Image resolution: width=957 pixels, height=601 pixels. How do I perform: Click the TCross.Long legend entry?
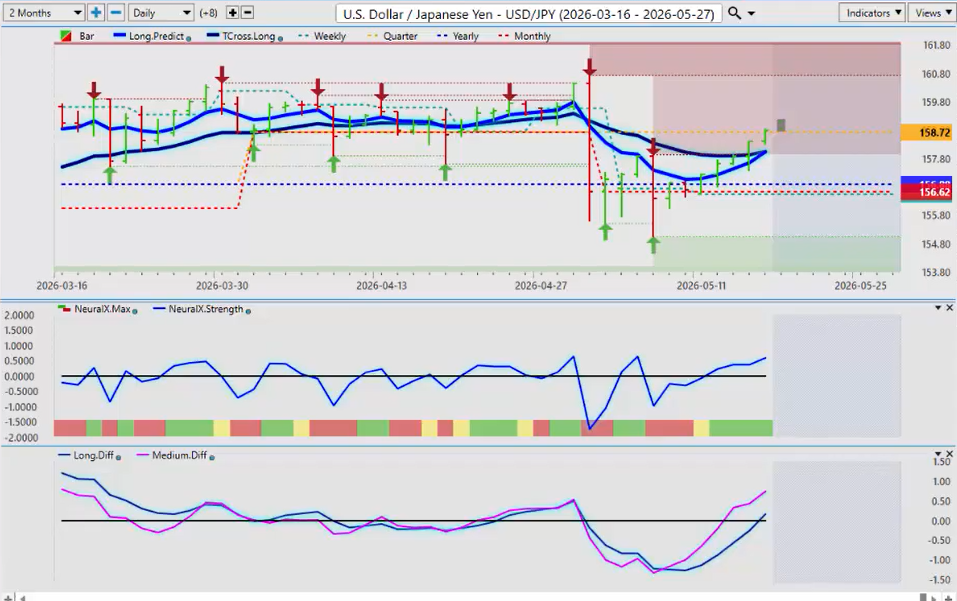248,36
